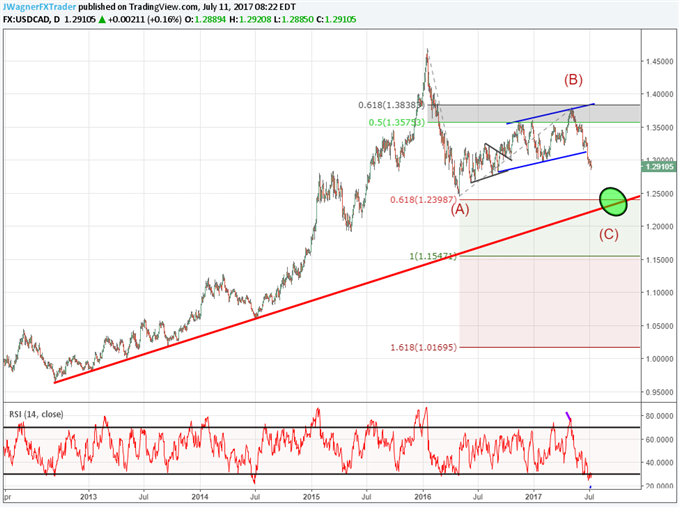
Task: Click the 1.05000 price axis label
Action: [660, 326]
